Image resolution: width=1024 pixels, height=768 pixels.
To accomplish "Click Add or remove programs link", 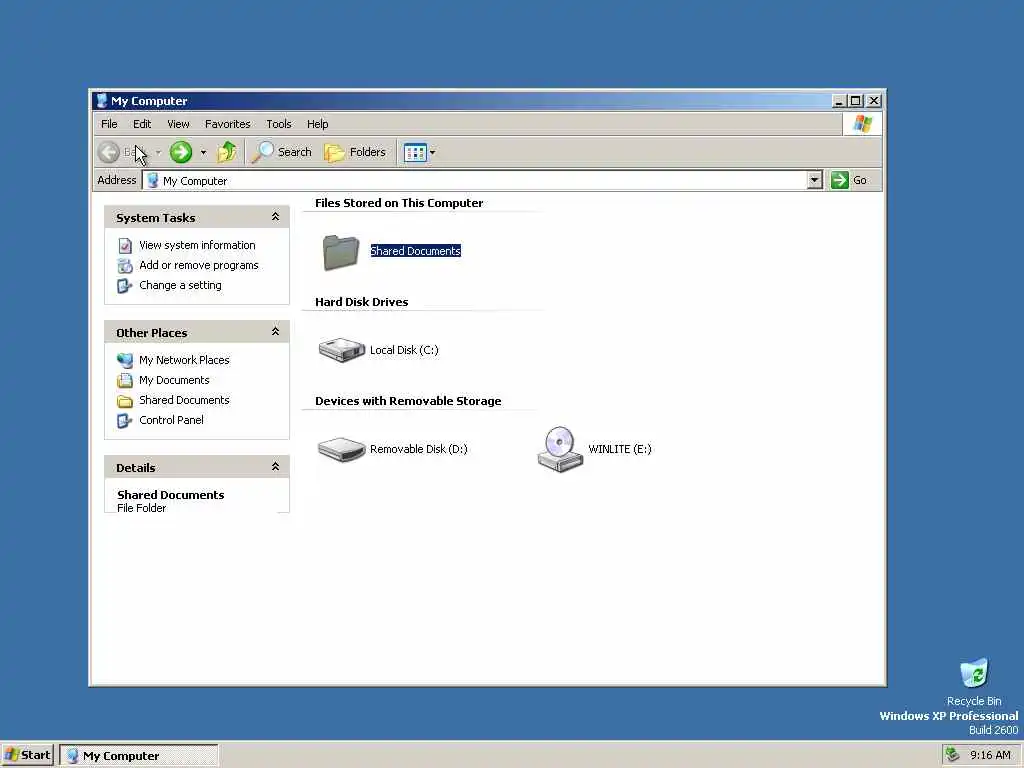I will [199, 265].
